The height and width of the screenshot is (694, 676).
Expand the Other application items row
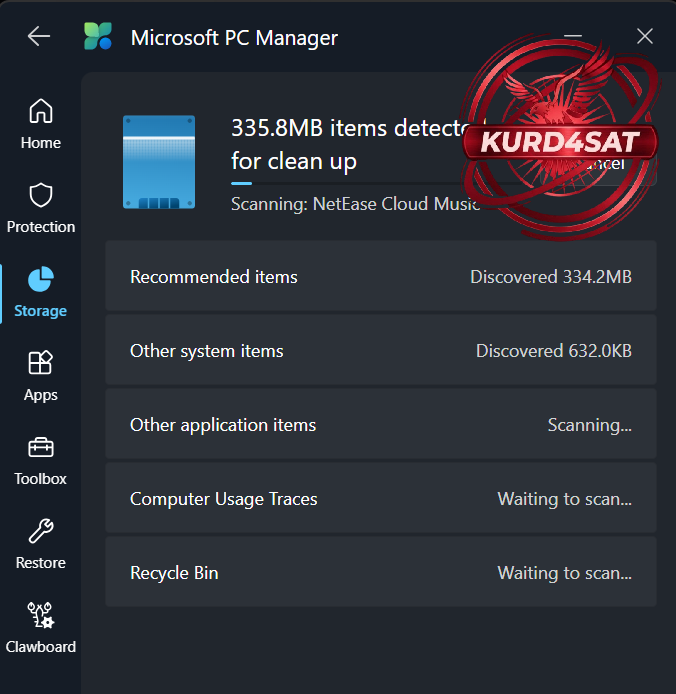380,425
